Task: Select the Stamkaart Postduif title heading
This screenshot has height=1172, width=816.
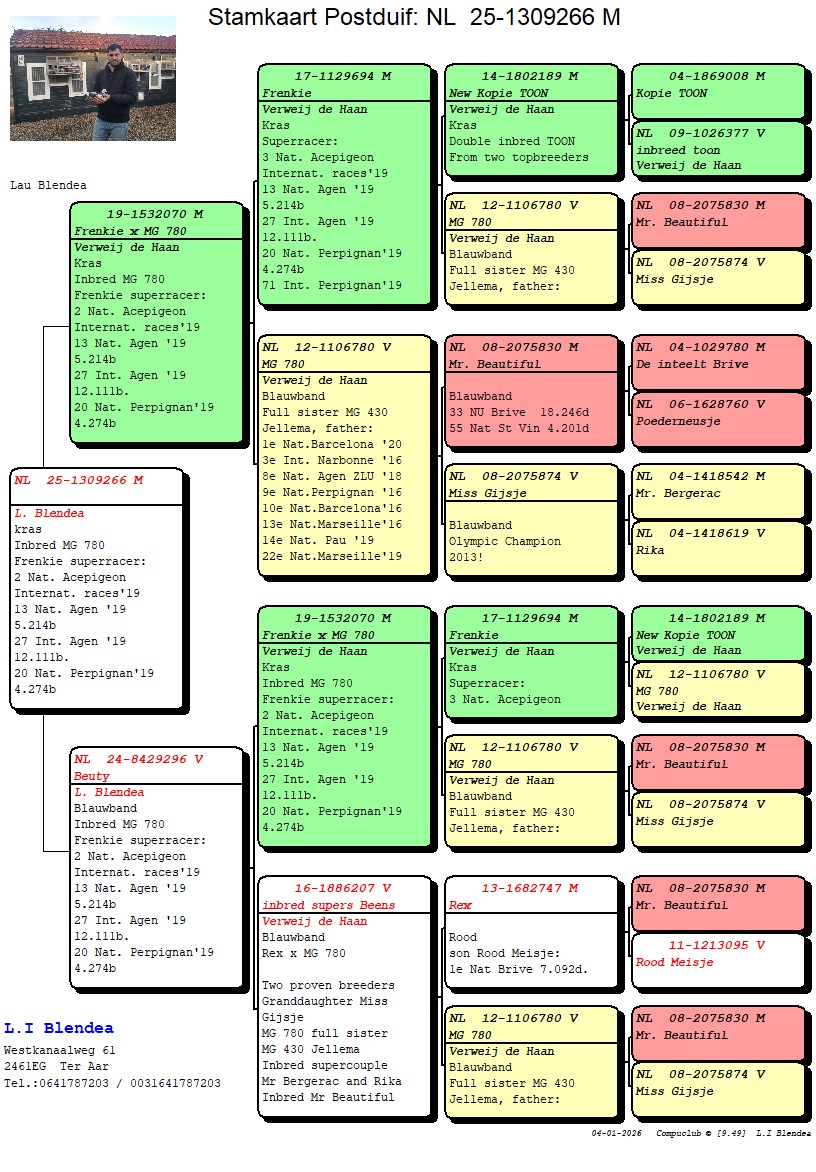Action: click(x=413, y=17)
